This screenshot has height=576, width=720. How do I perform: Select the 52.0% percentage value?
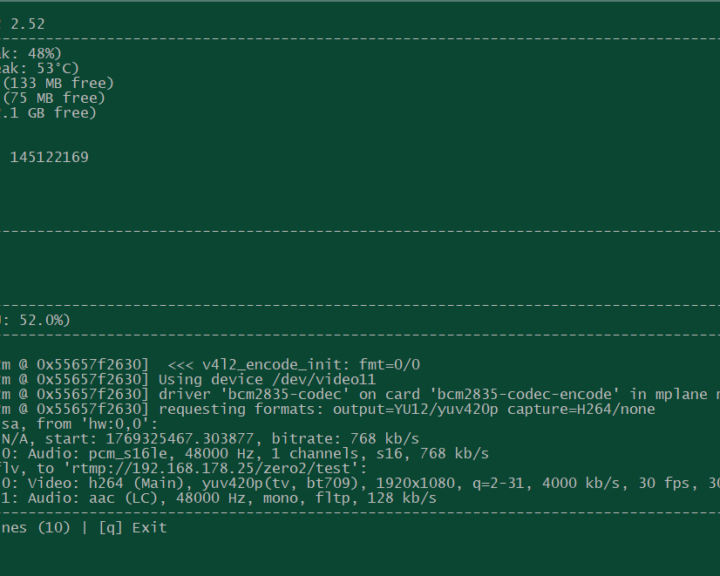40,320
